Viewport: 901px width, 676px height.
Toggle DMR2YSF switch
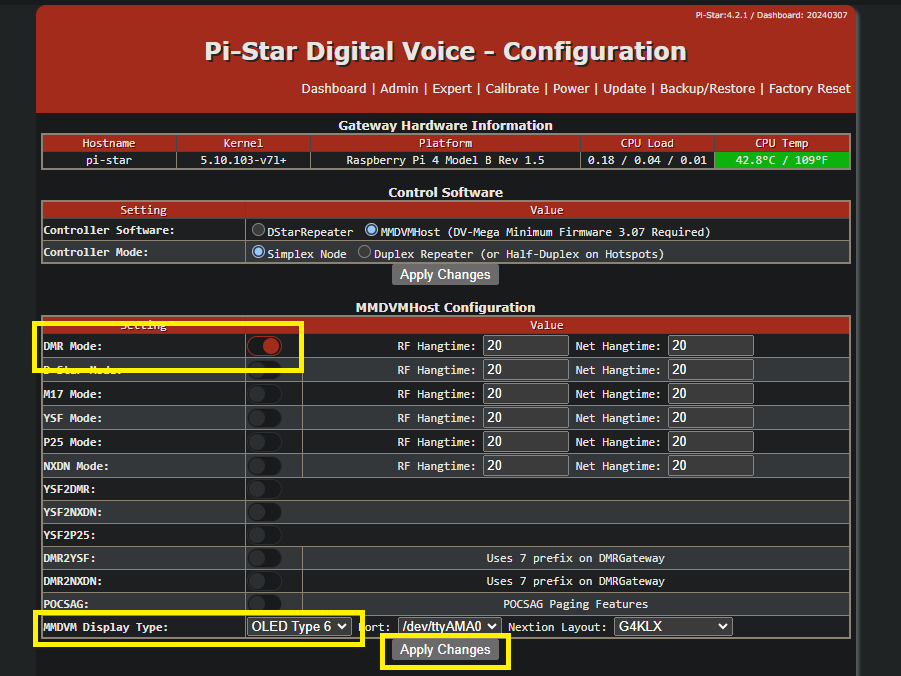265,558
